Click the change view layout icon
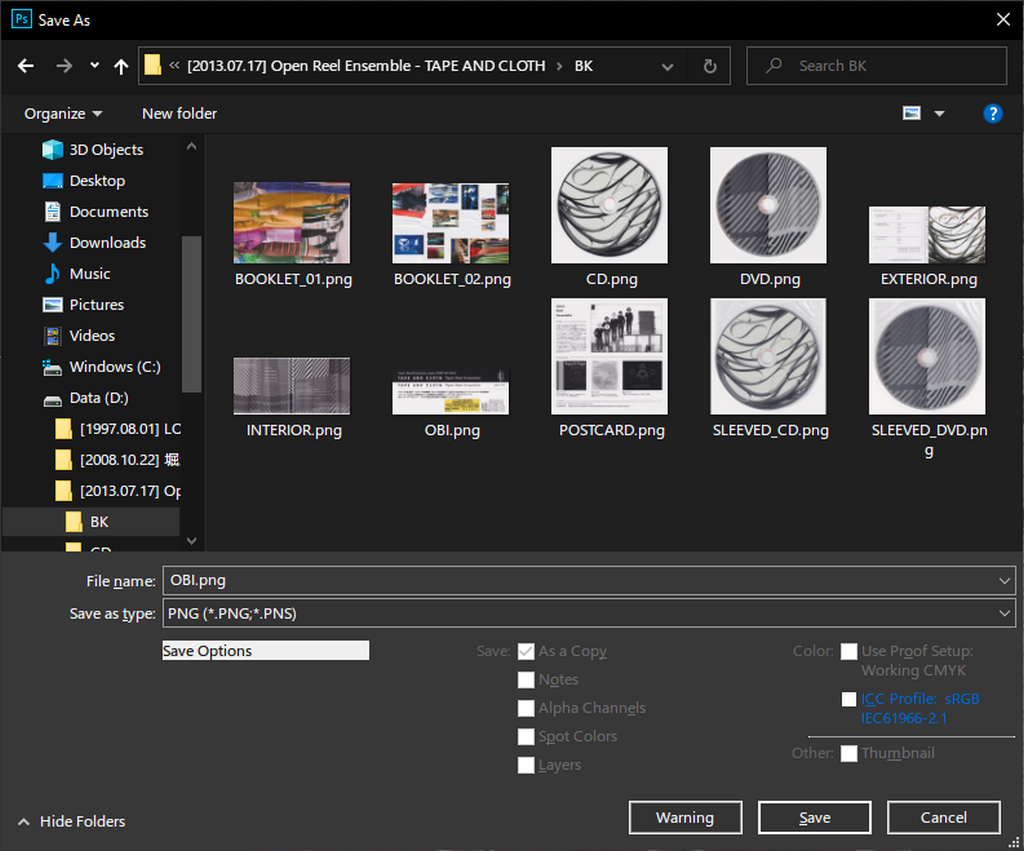The width and height of the screenshot is (1024, 851). coord(912,113)
